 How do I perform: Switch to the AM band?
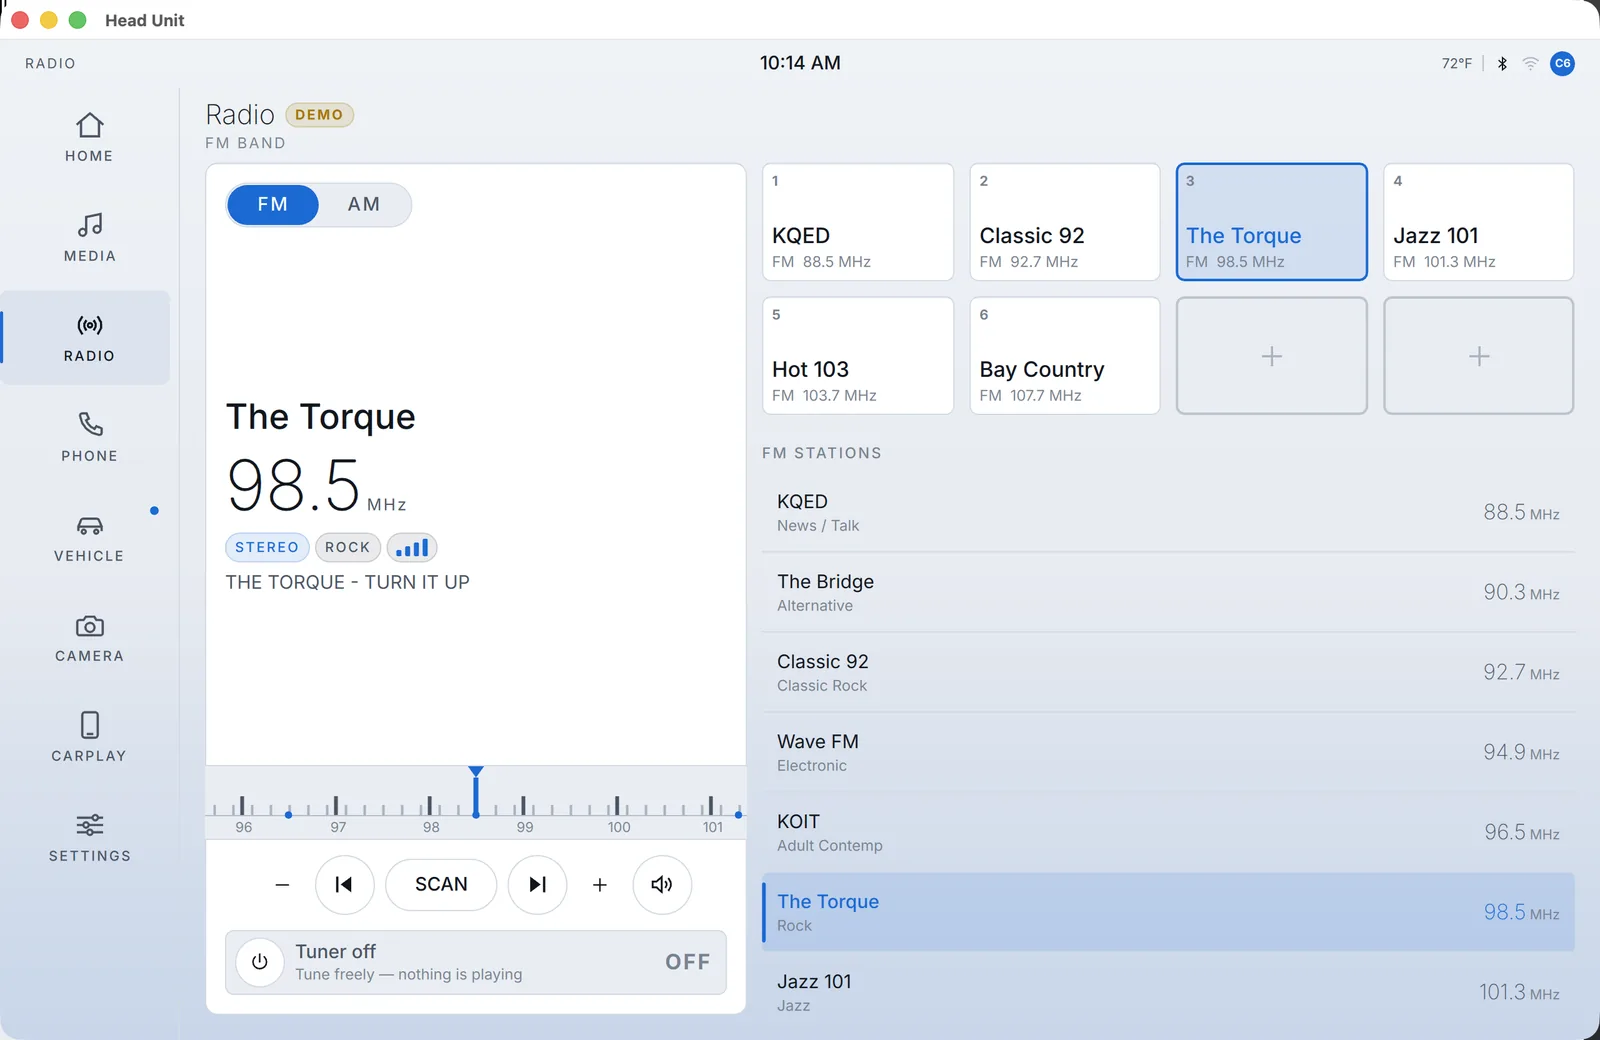(364, 204)
